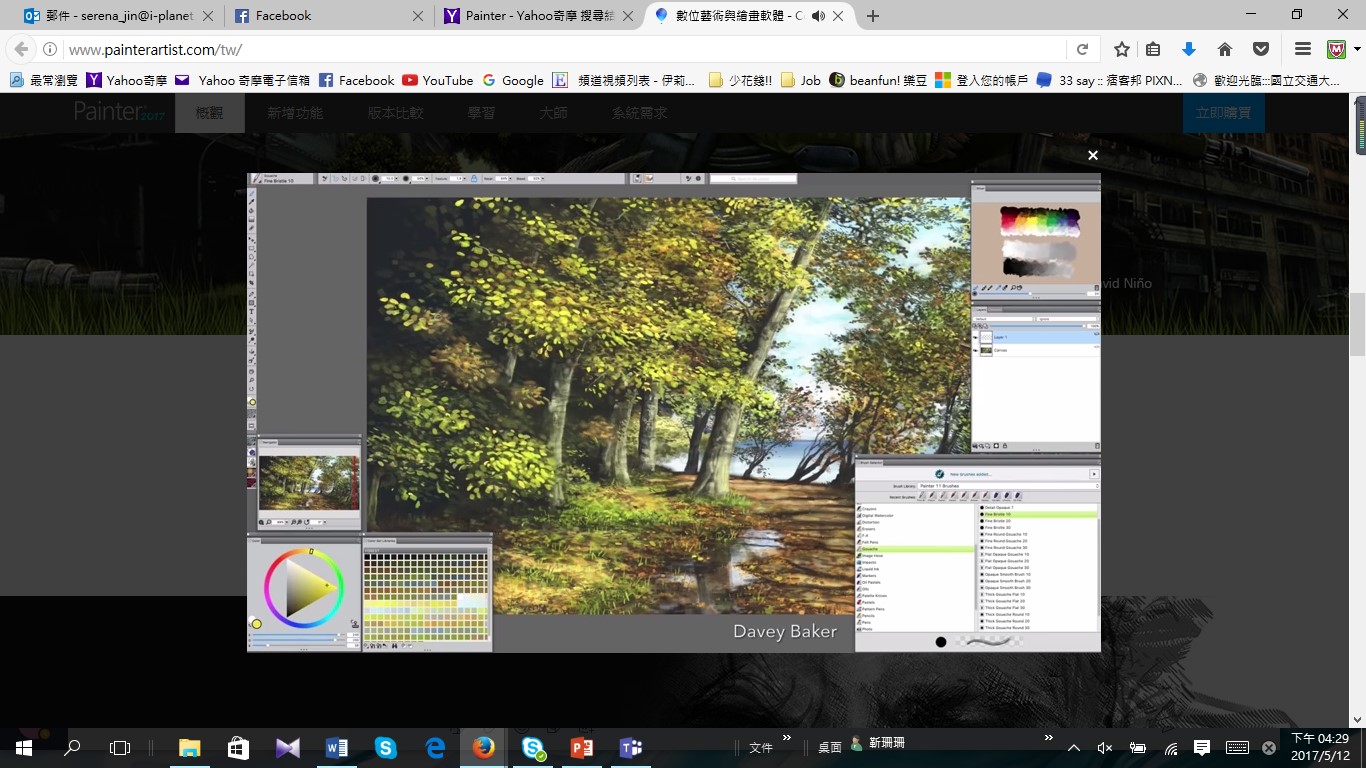Reload the current page
1366x768 pixels.
coord(1082,49)
